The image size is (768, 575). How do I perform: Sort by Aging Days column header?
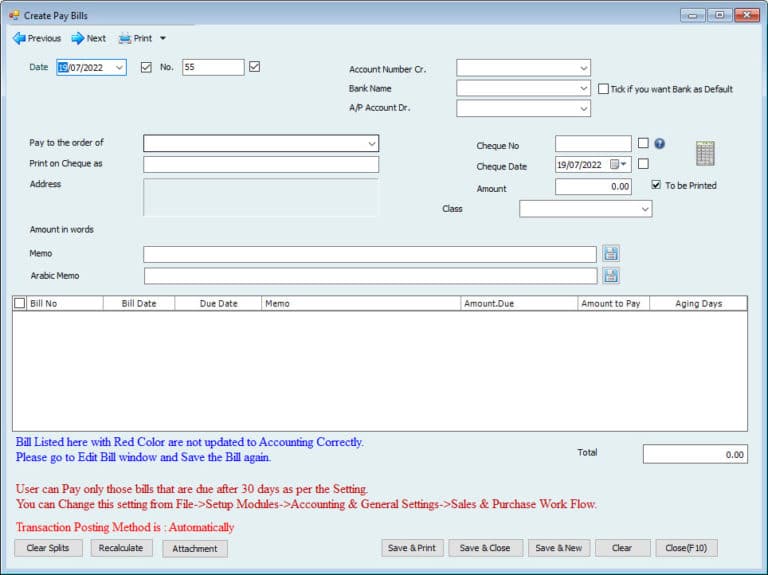698,303
